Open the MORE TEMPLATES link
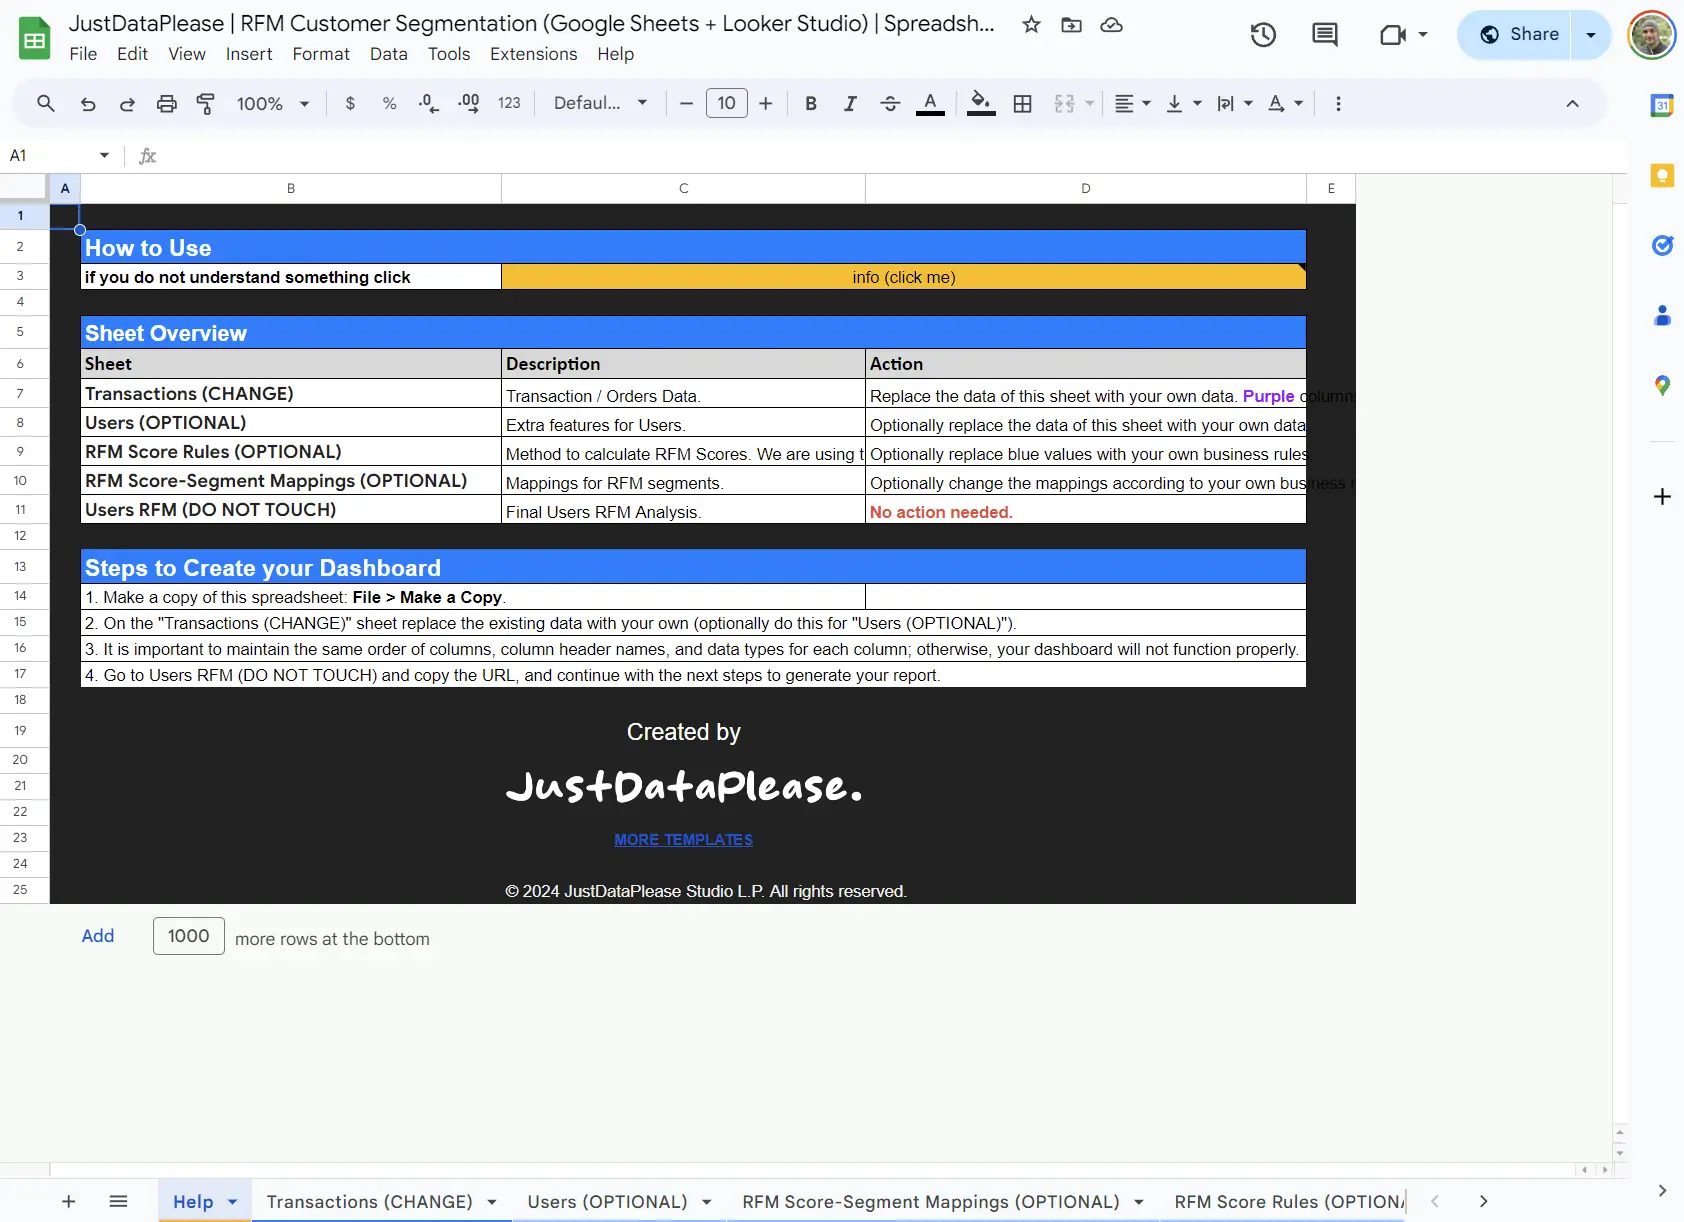This screenshot has height=1222, width=1684. click(683, 840)
